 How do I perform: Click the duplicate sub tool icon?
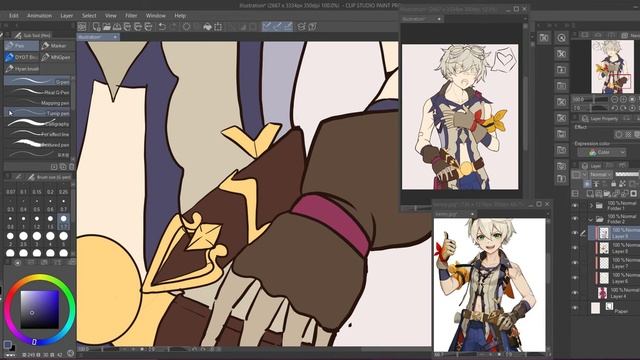(63, 167)
